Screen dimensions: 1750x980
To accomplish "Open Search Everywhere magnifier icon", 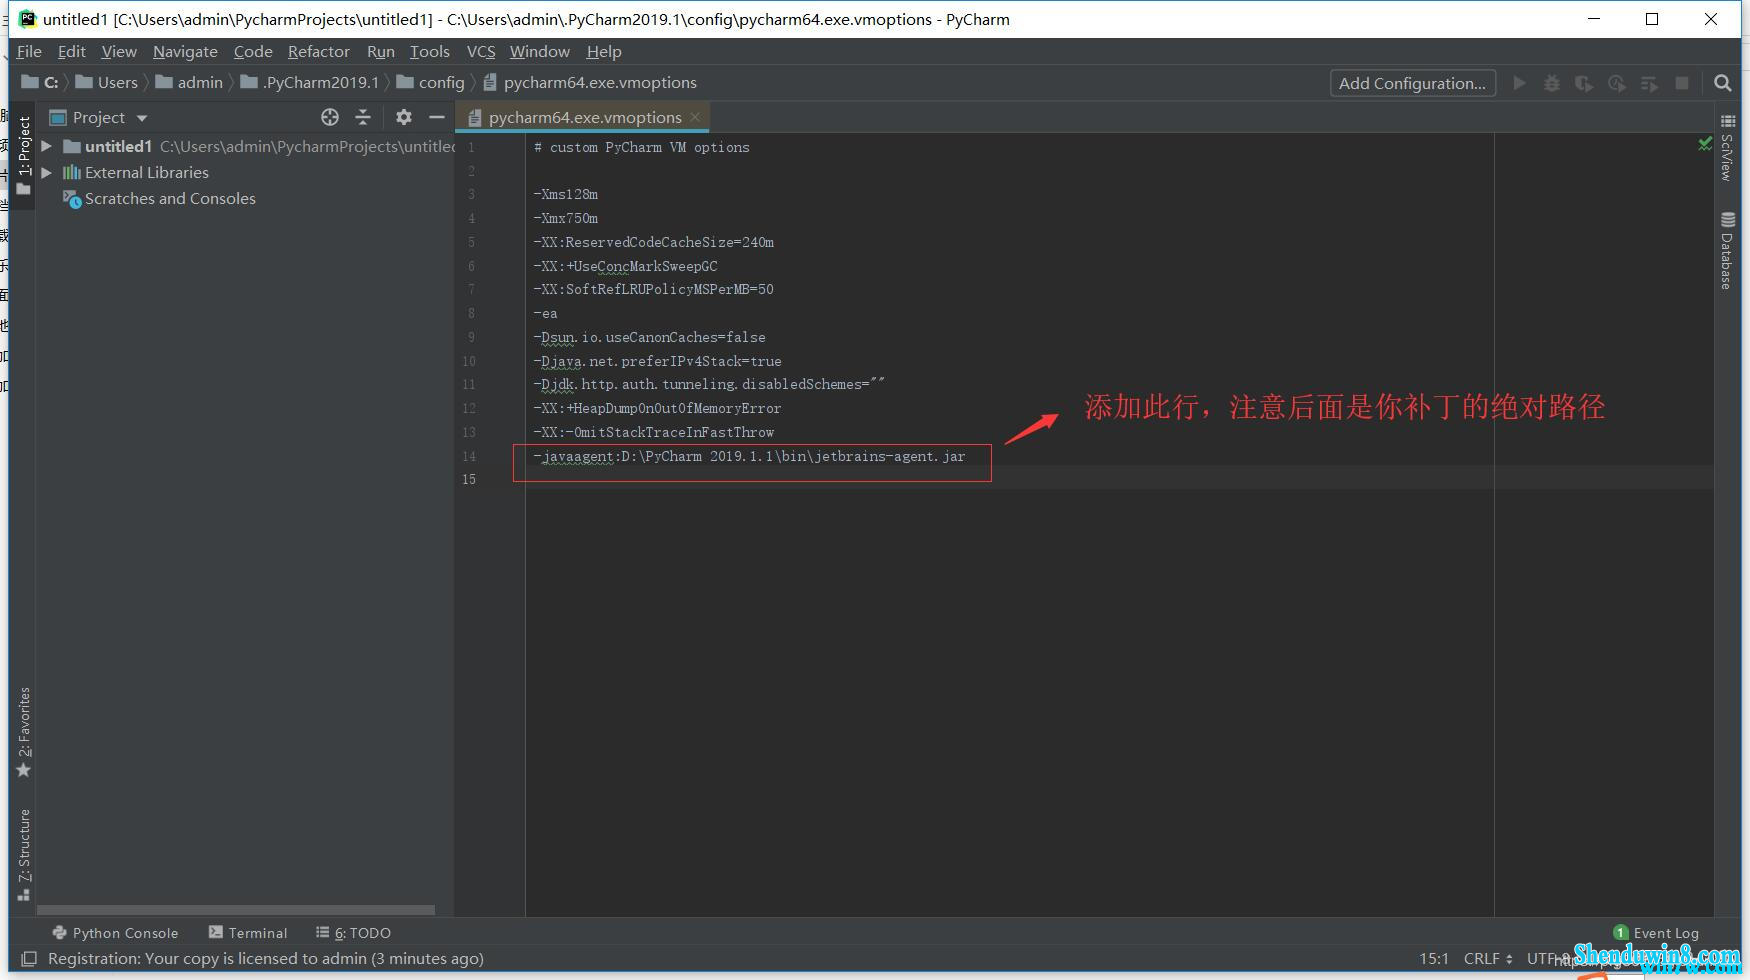I will [x=1722, y=83].
